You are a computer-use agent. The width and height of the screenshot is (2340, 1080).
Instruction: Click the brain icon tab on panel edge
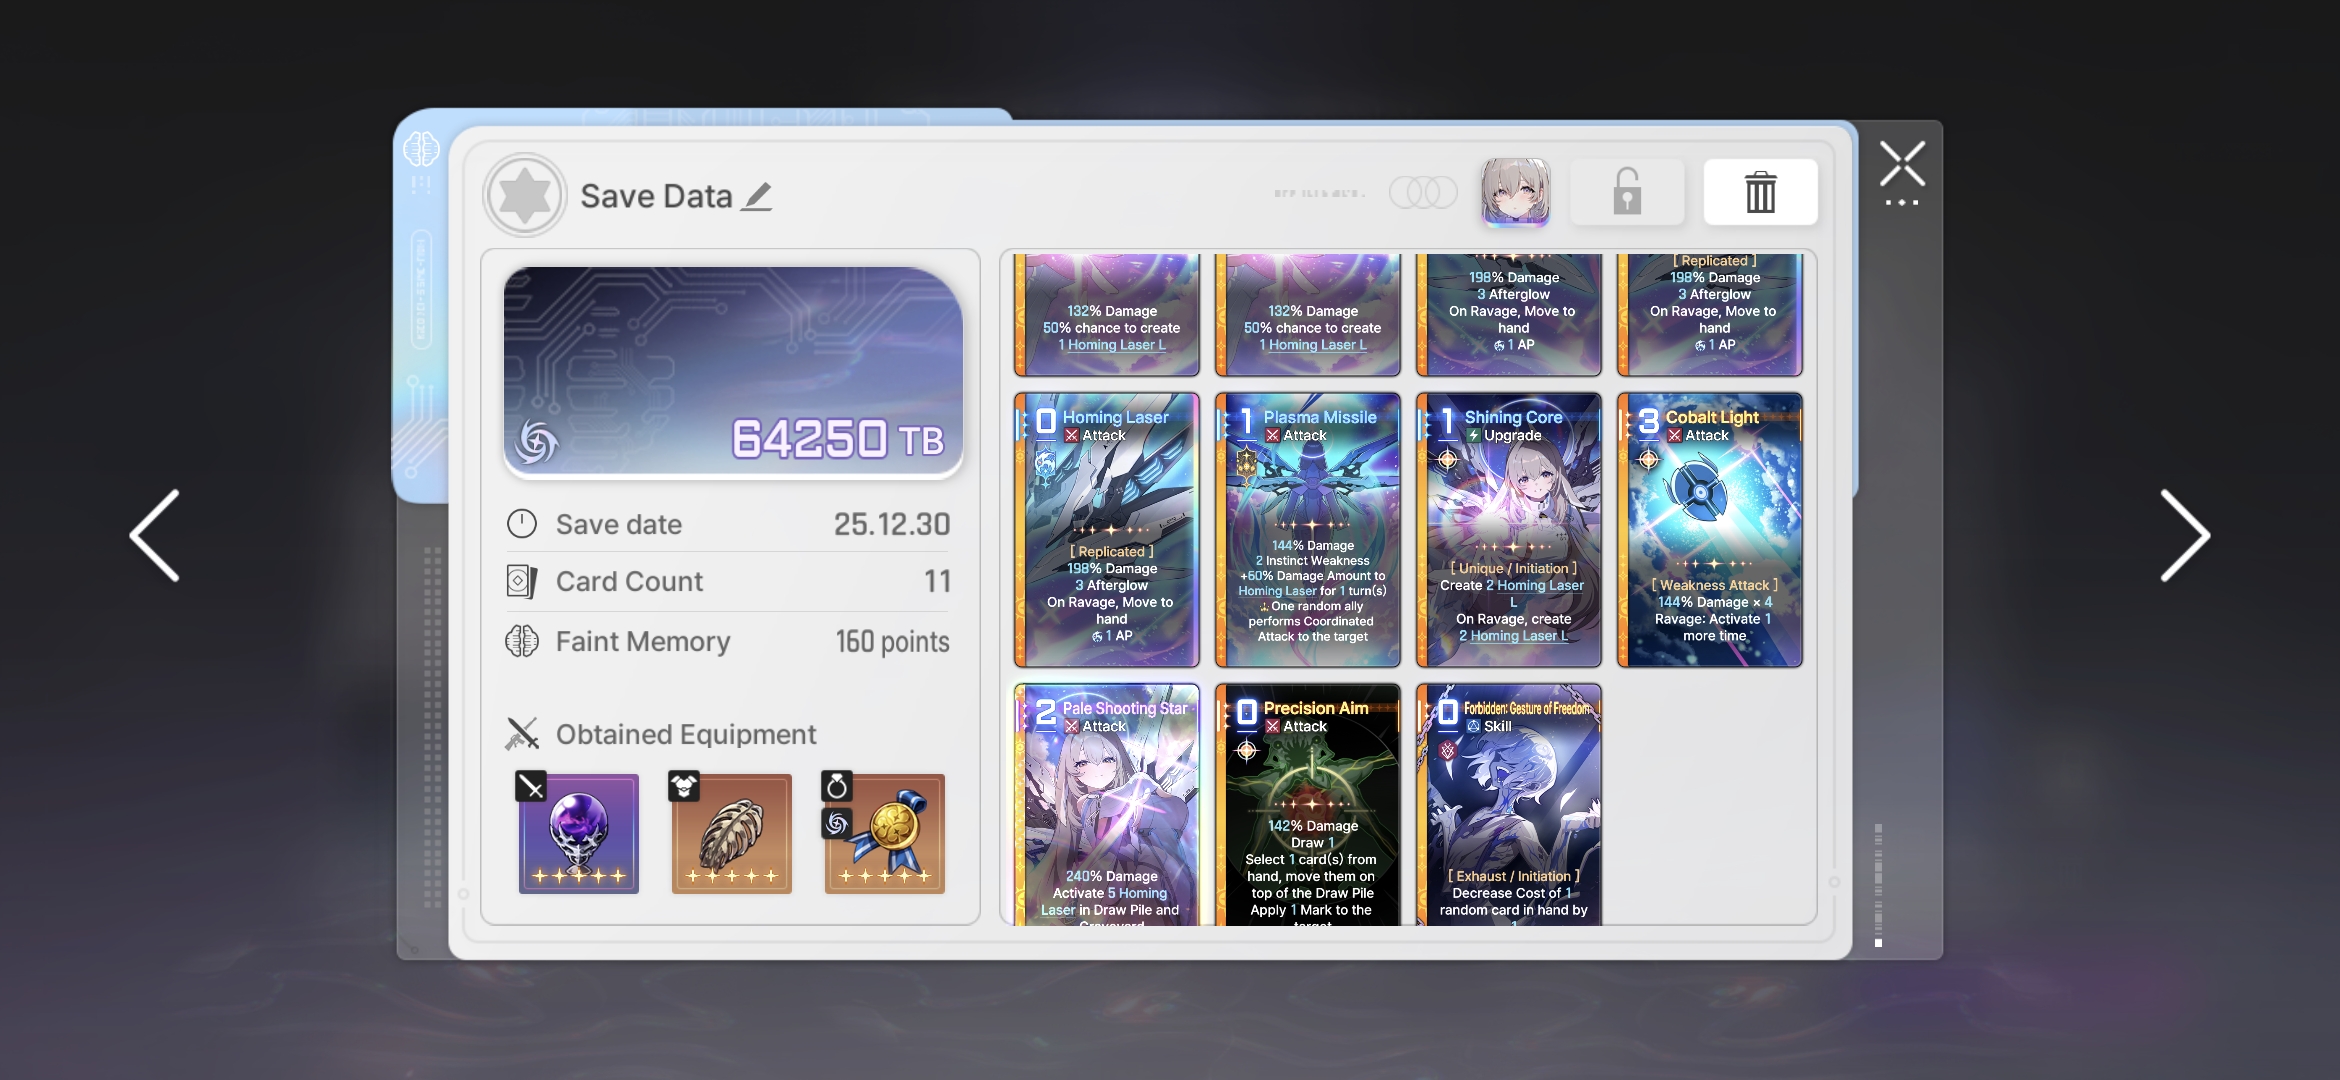[421, 151]
